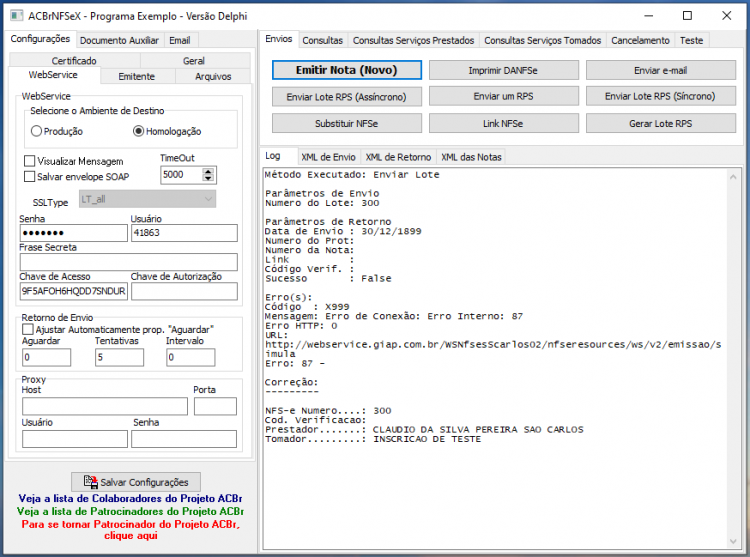Tick the Salvar envelope SOAP checkbox

[x=30, y=176]
